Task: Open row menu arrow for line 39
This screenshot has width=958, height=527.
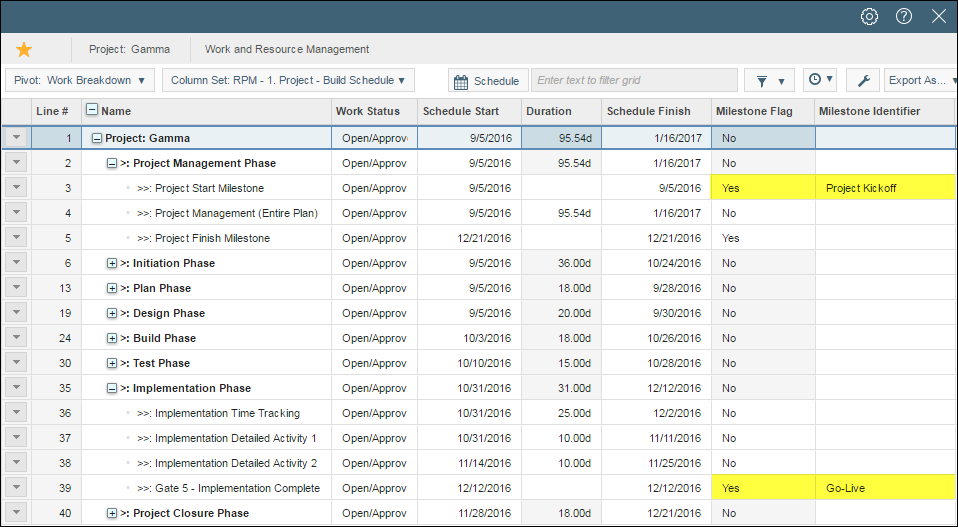Action: pyautogui.click(x=16, y=488)
